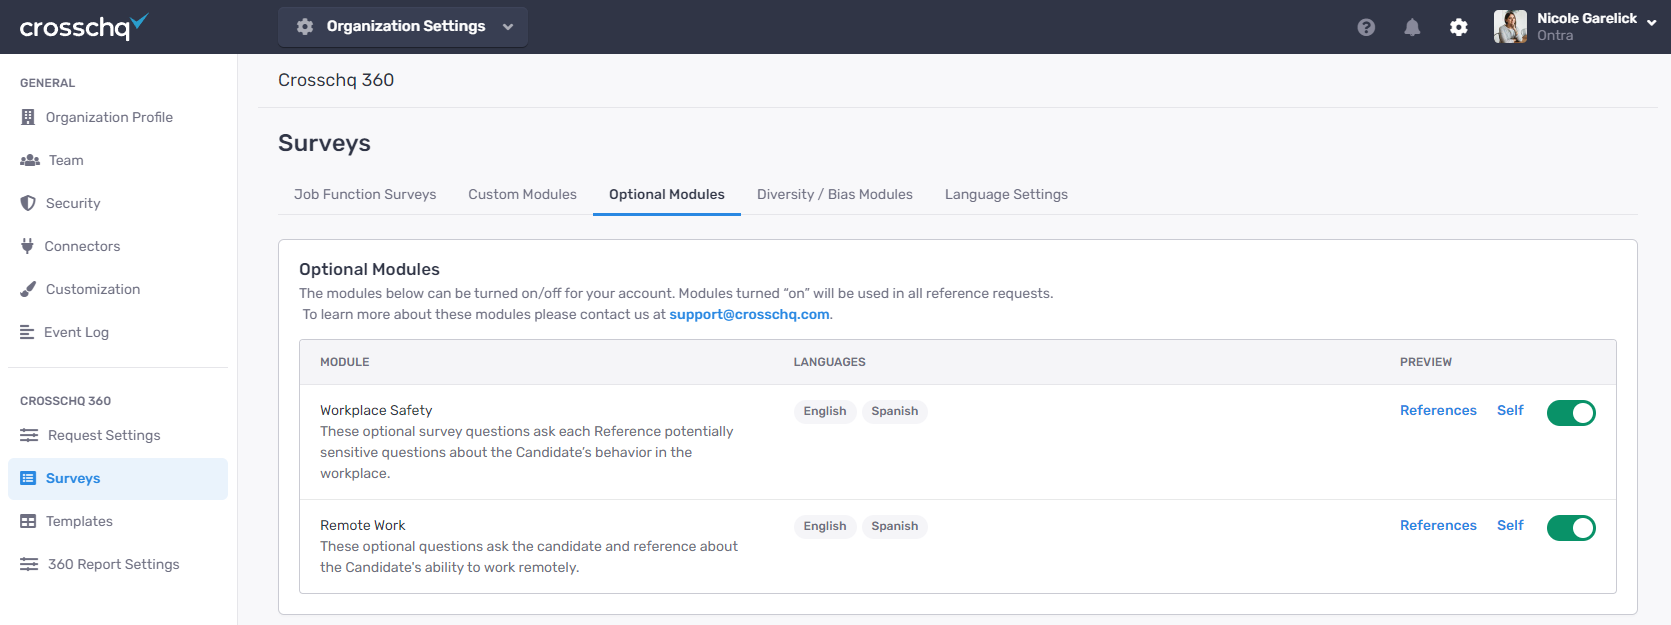Select the Optional Modules tab
The width and height of the screenshot is (1671, 625).
pyautogui.click(x=667, y=194)
